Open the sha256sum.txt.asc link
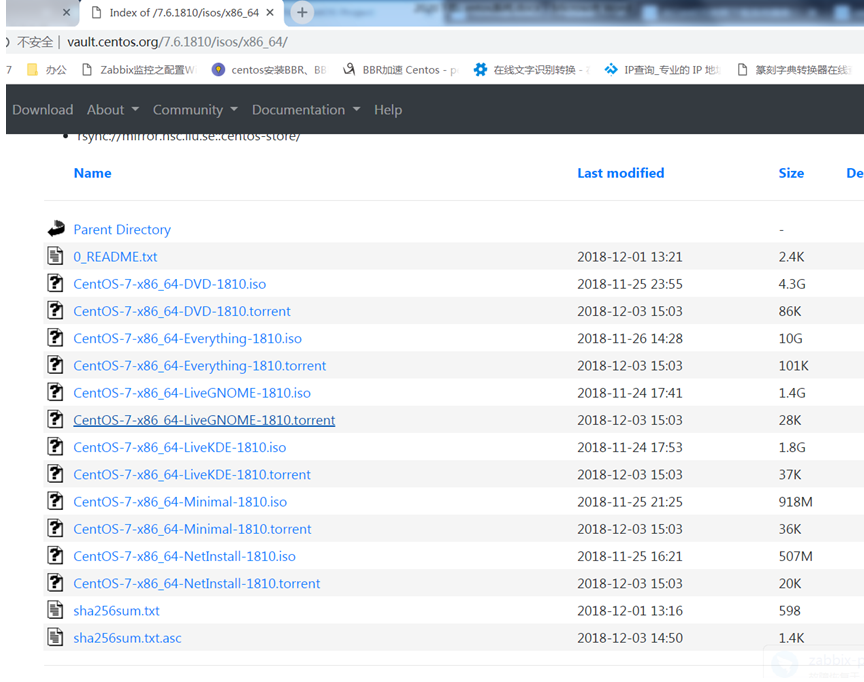This screenshot has height=682, width=864. (x=127, y=638)
